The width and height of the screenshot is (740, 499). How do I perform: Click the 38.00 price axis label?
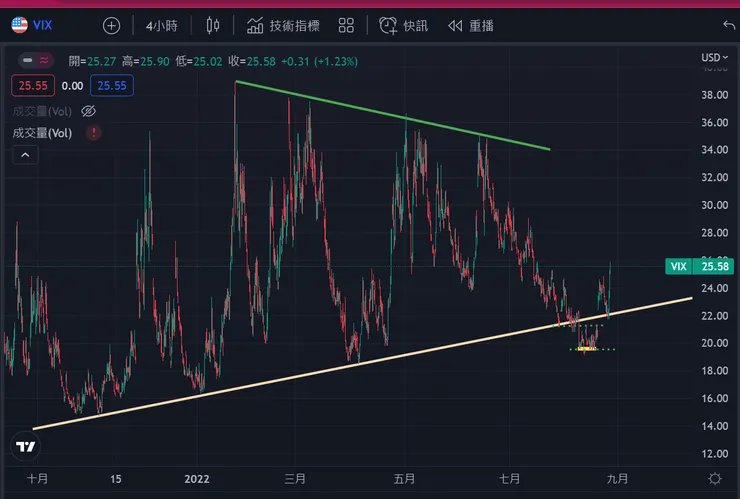[x=715, y=95]
